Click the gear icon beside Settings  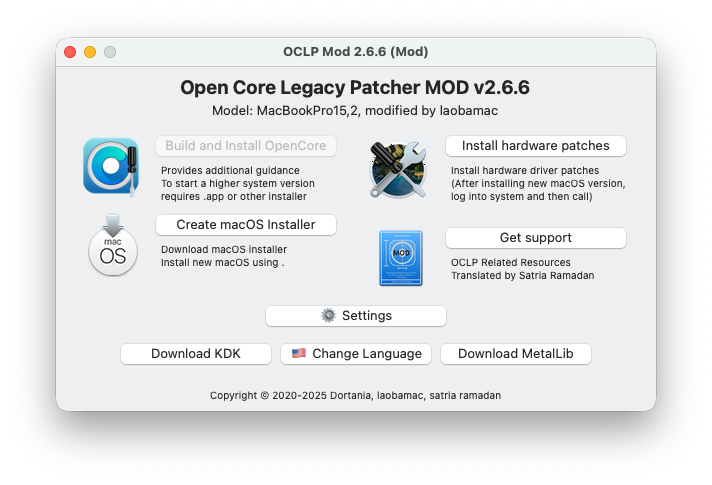tap(328, 316)
